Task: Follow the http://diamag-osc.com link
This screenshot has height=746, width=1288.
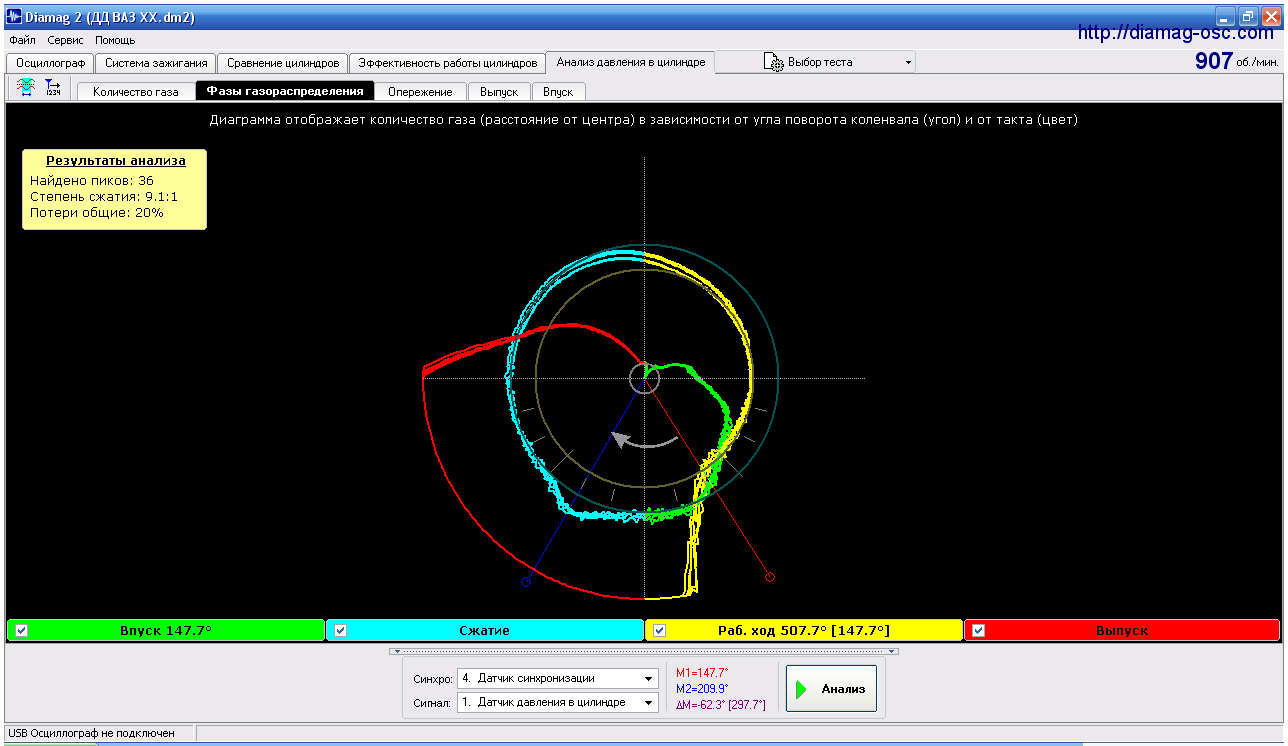Action: pos(1175,33)
